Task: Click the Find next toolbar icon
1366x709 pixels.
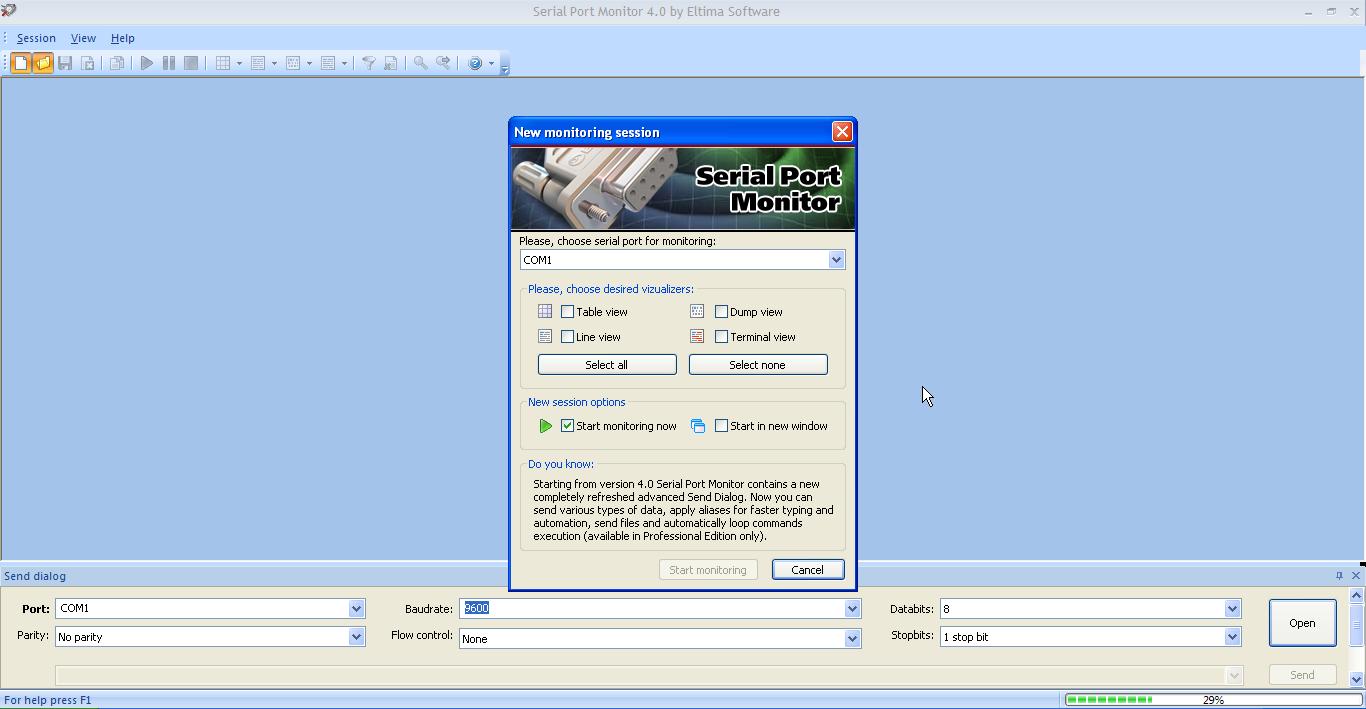Action: pyautogui.click(x=443, y=63)
